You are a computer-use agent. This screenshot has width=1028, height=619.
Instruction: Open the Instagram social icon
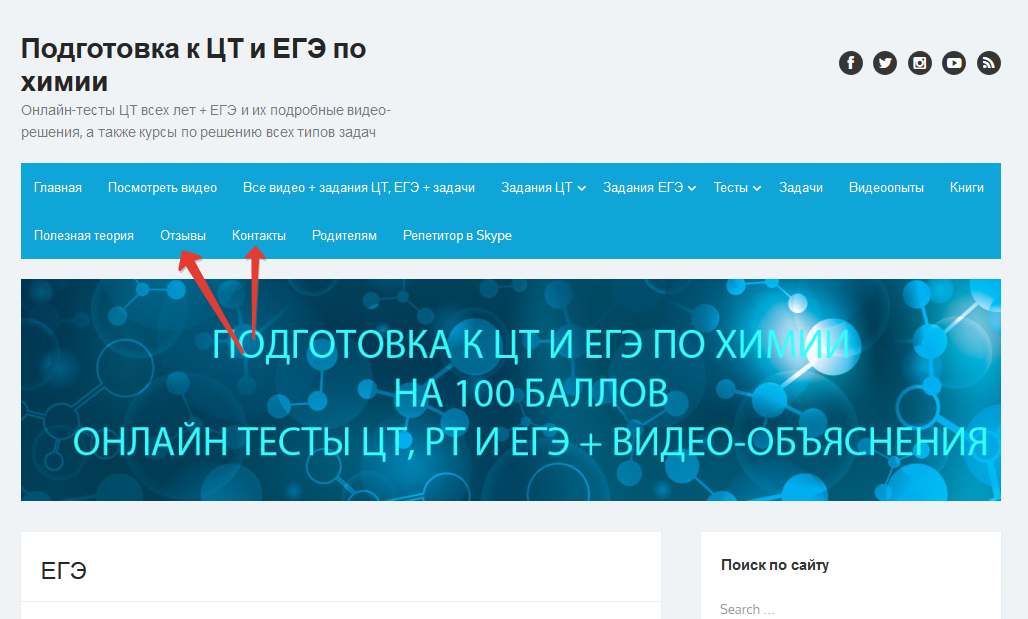(x=919, y=63)
